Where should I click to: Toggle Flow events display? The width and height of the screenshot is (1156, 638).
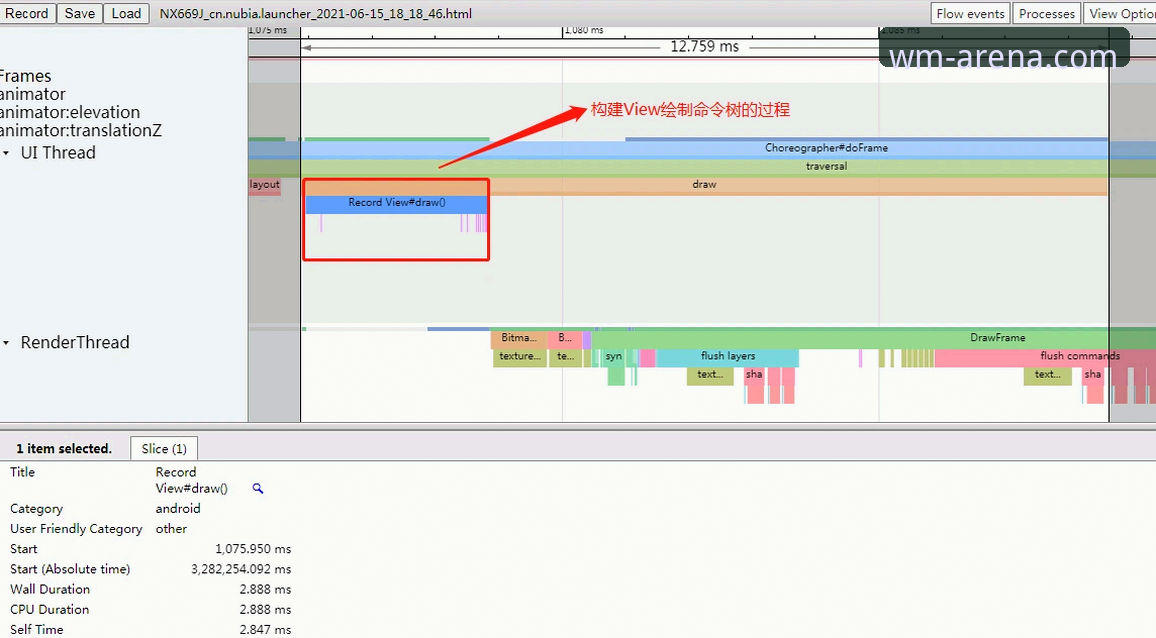click(970, 13)
